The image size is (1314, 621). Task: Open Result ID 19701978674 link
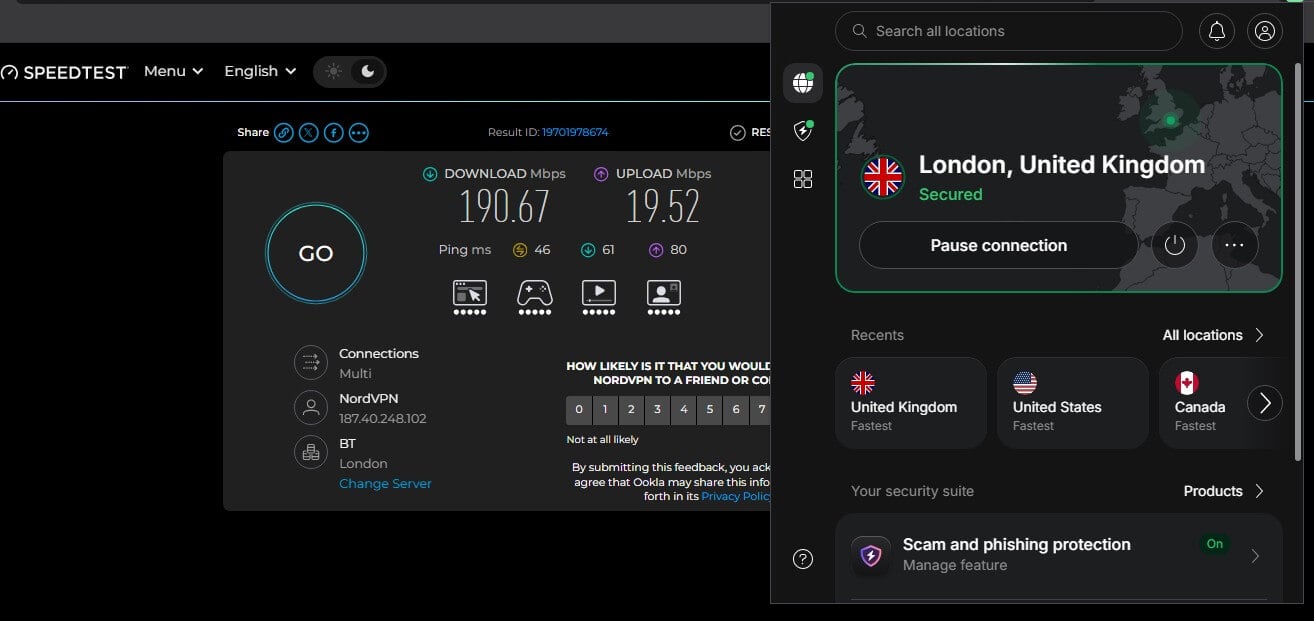(x=575, y=132)
